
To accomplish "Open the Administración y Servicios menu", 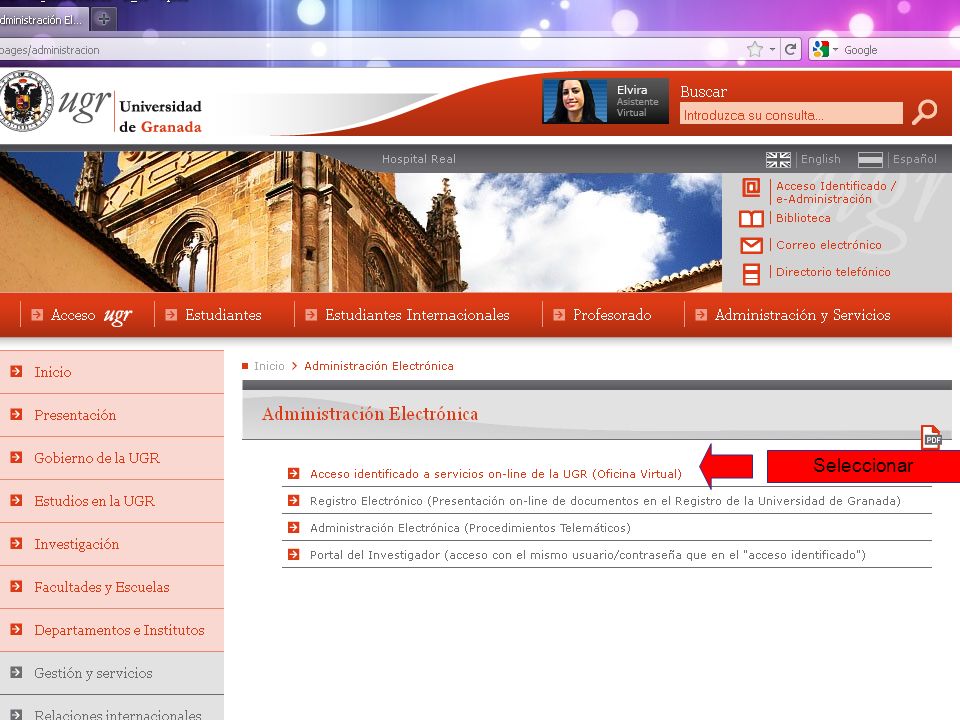I will [x=803, y=315].
